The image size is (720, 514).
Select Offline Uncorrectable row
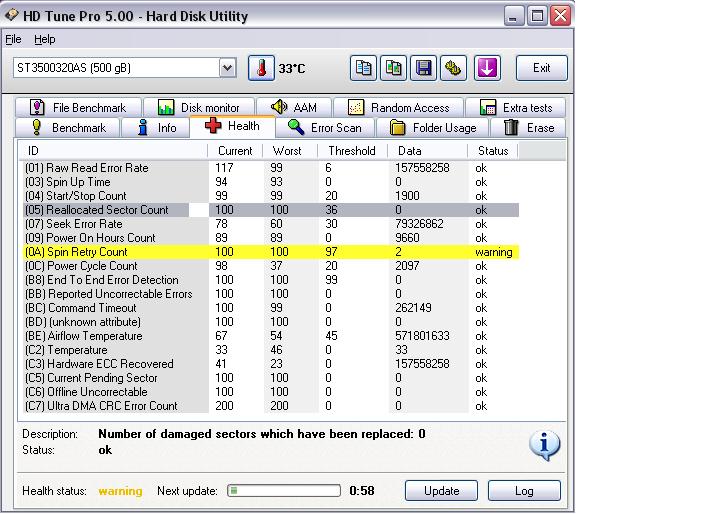[271, 392]
